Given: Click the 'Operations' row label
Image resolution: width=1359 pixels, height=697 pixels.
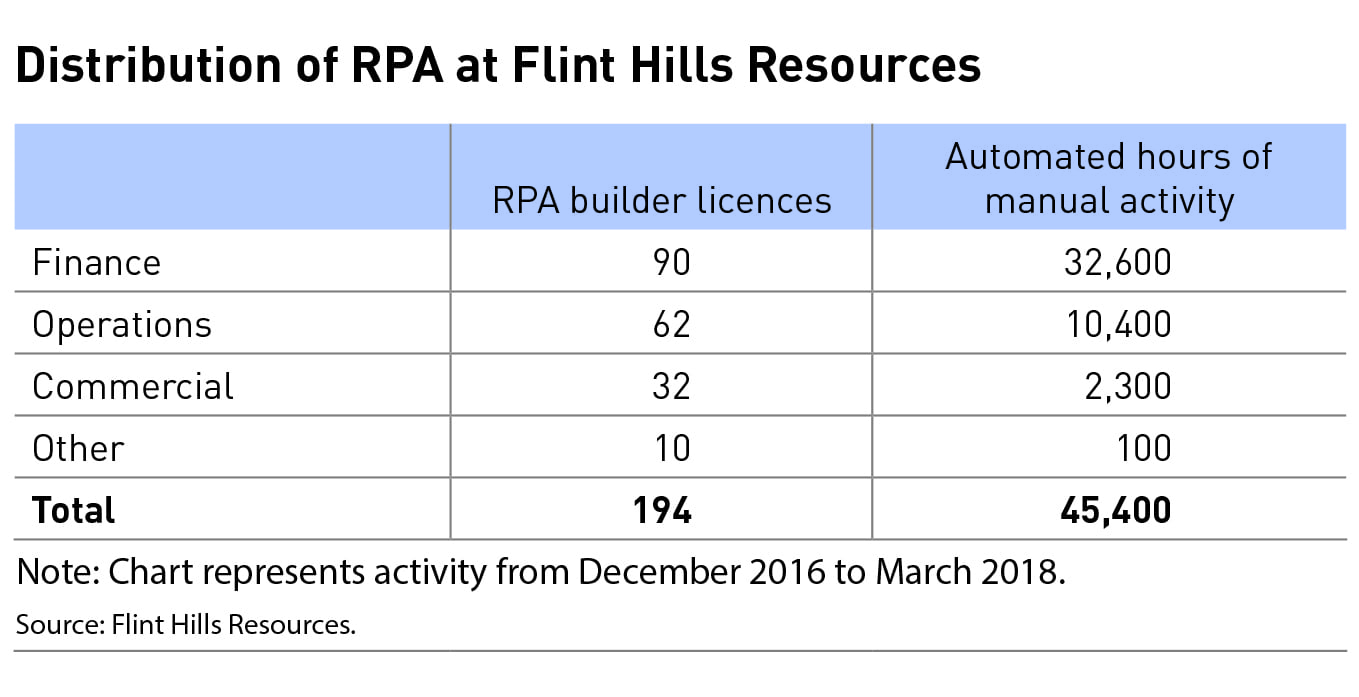Looking at the screenshot, I should pyautogui.click(x=122, y=325).
